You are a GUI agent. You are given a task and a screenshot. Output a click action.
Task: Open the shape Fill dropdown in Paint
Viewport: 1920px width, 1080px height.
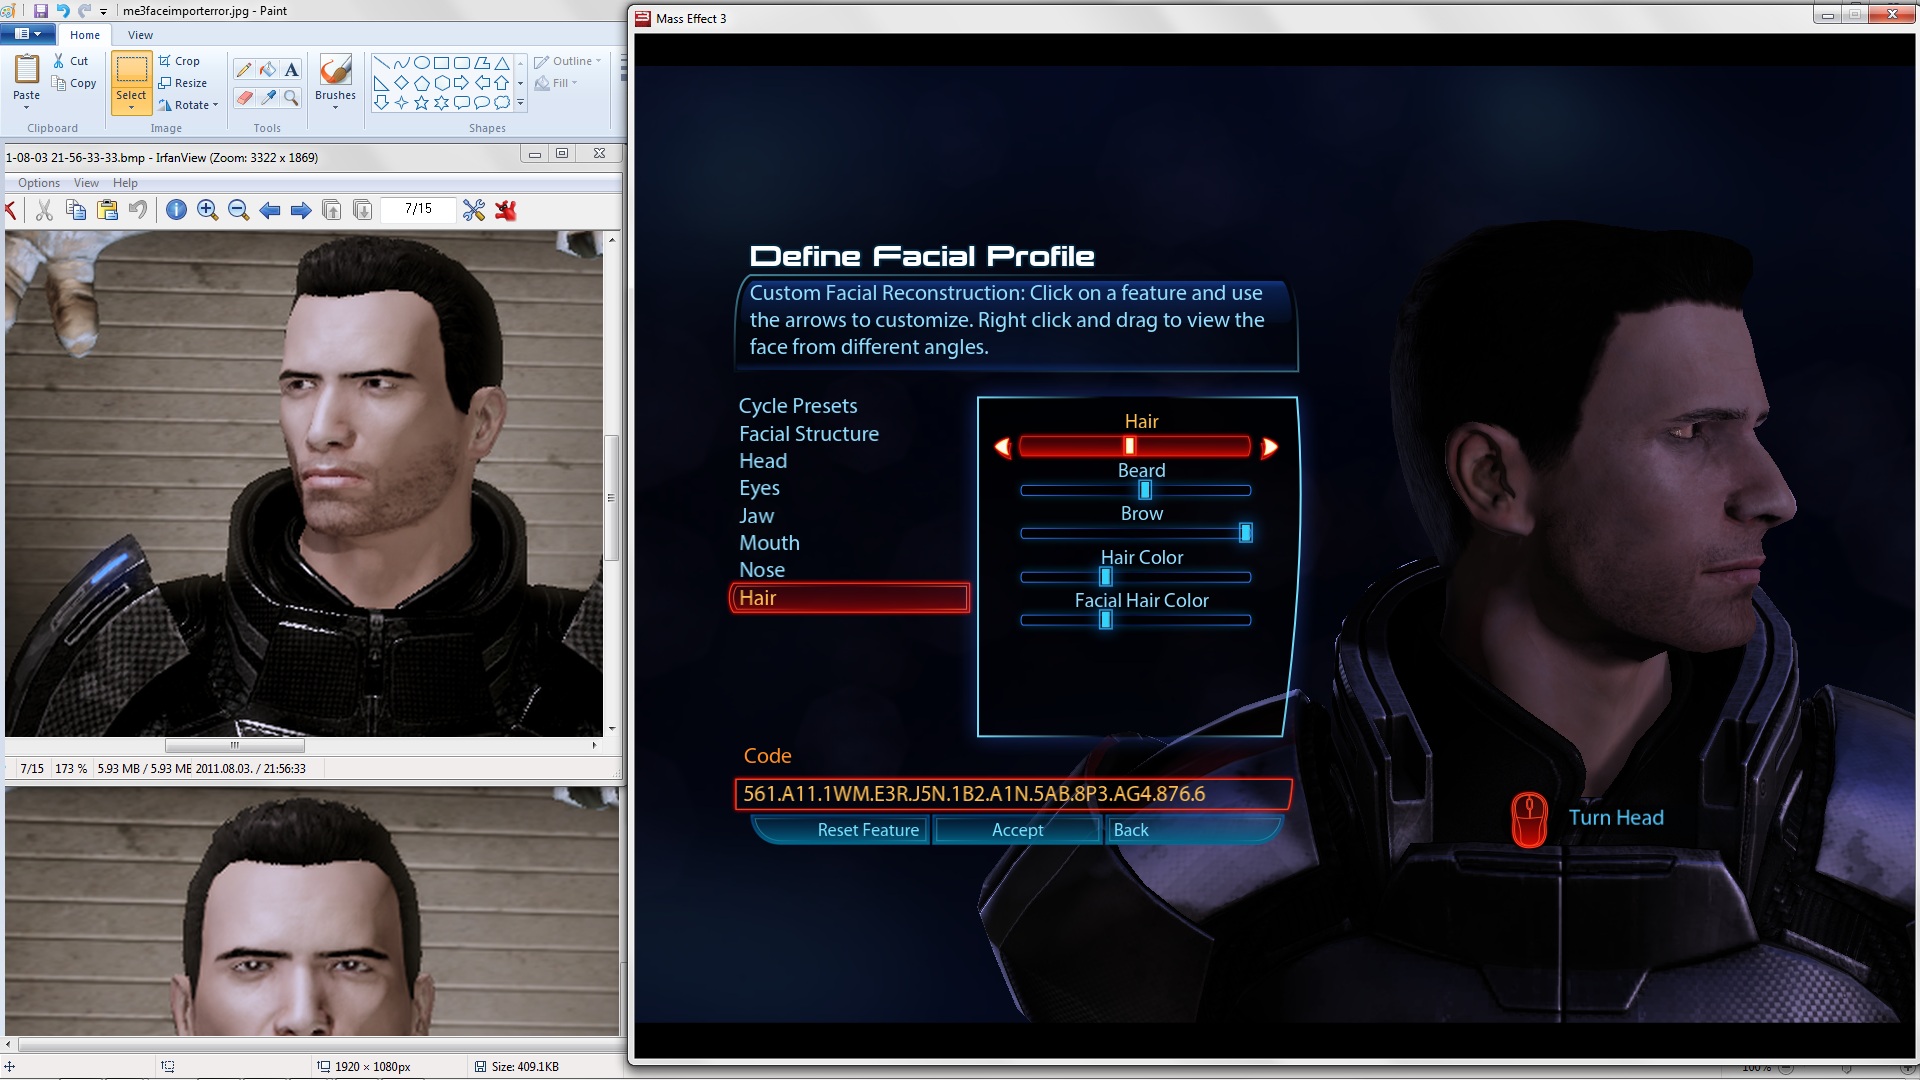point(556,83)
